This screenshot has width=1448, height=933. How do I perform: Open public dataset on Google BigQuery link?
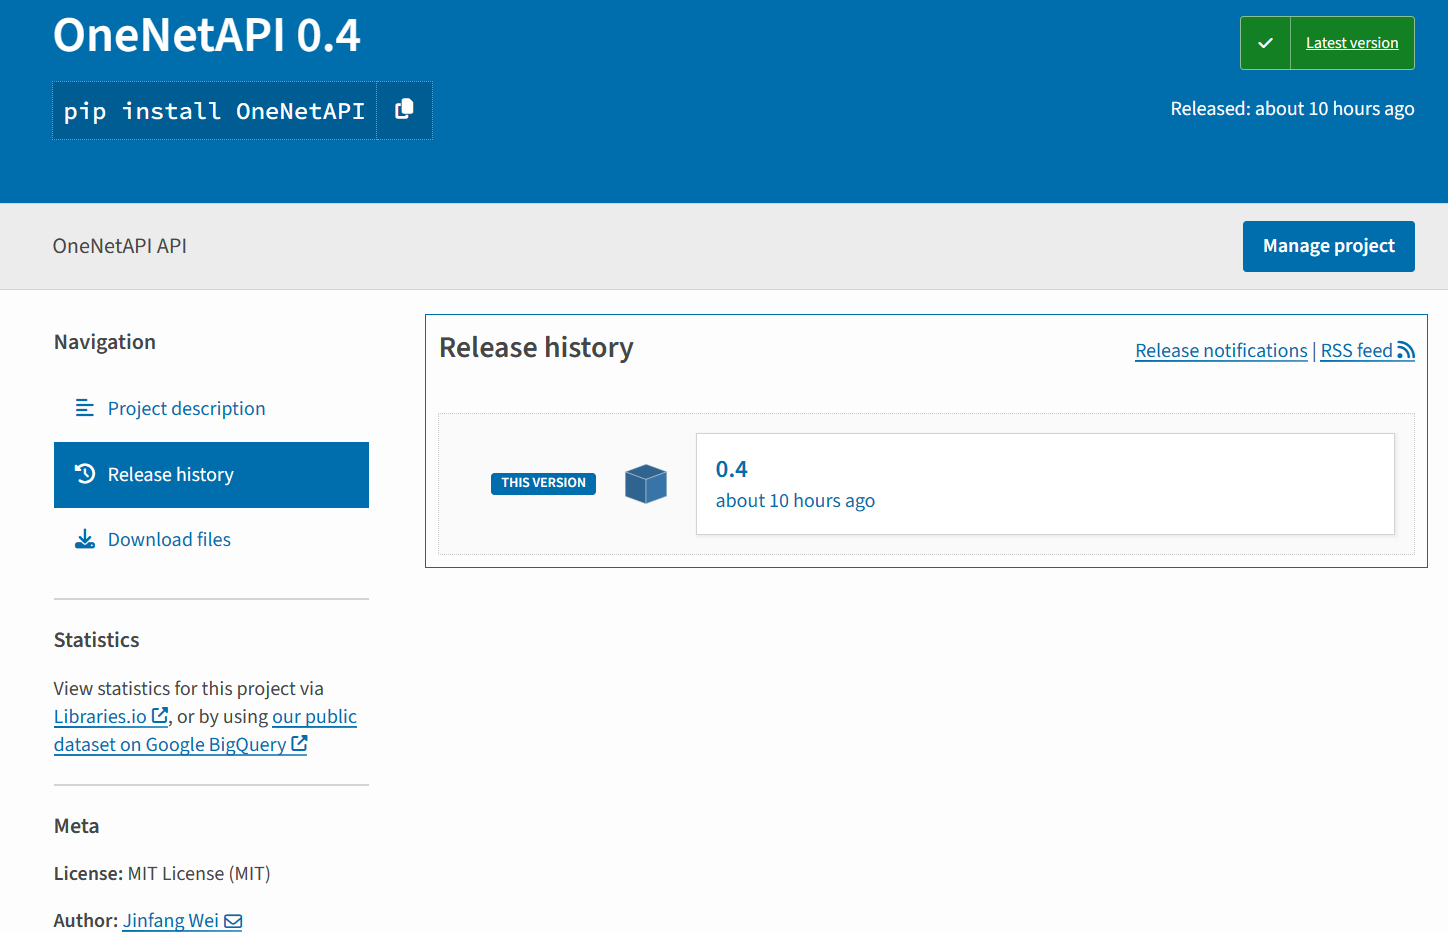click(x=205, y=731)
